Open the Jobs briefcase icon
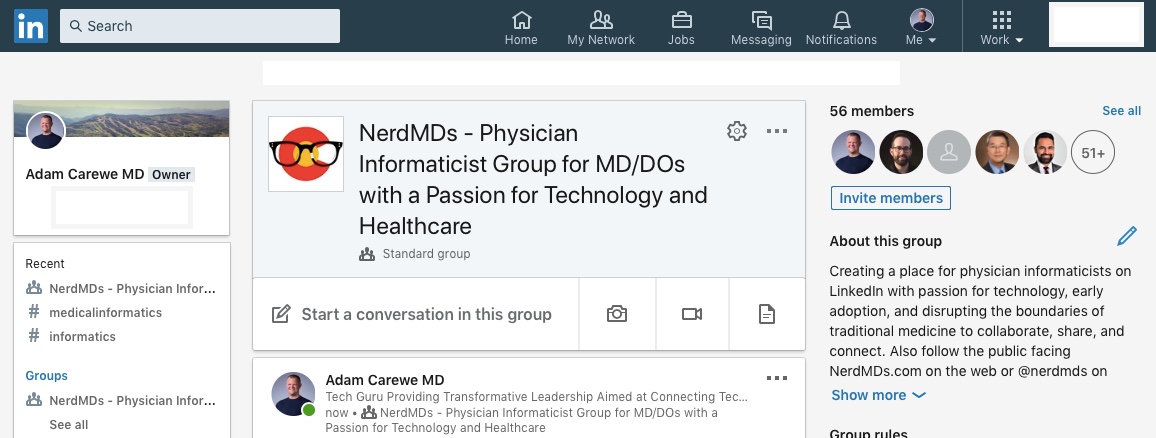 click(x=681, y=28)
